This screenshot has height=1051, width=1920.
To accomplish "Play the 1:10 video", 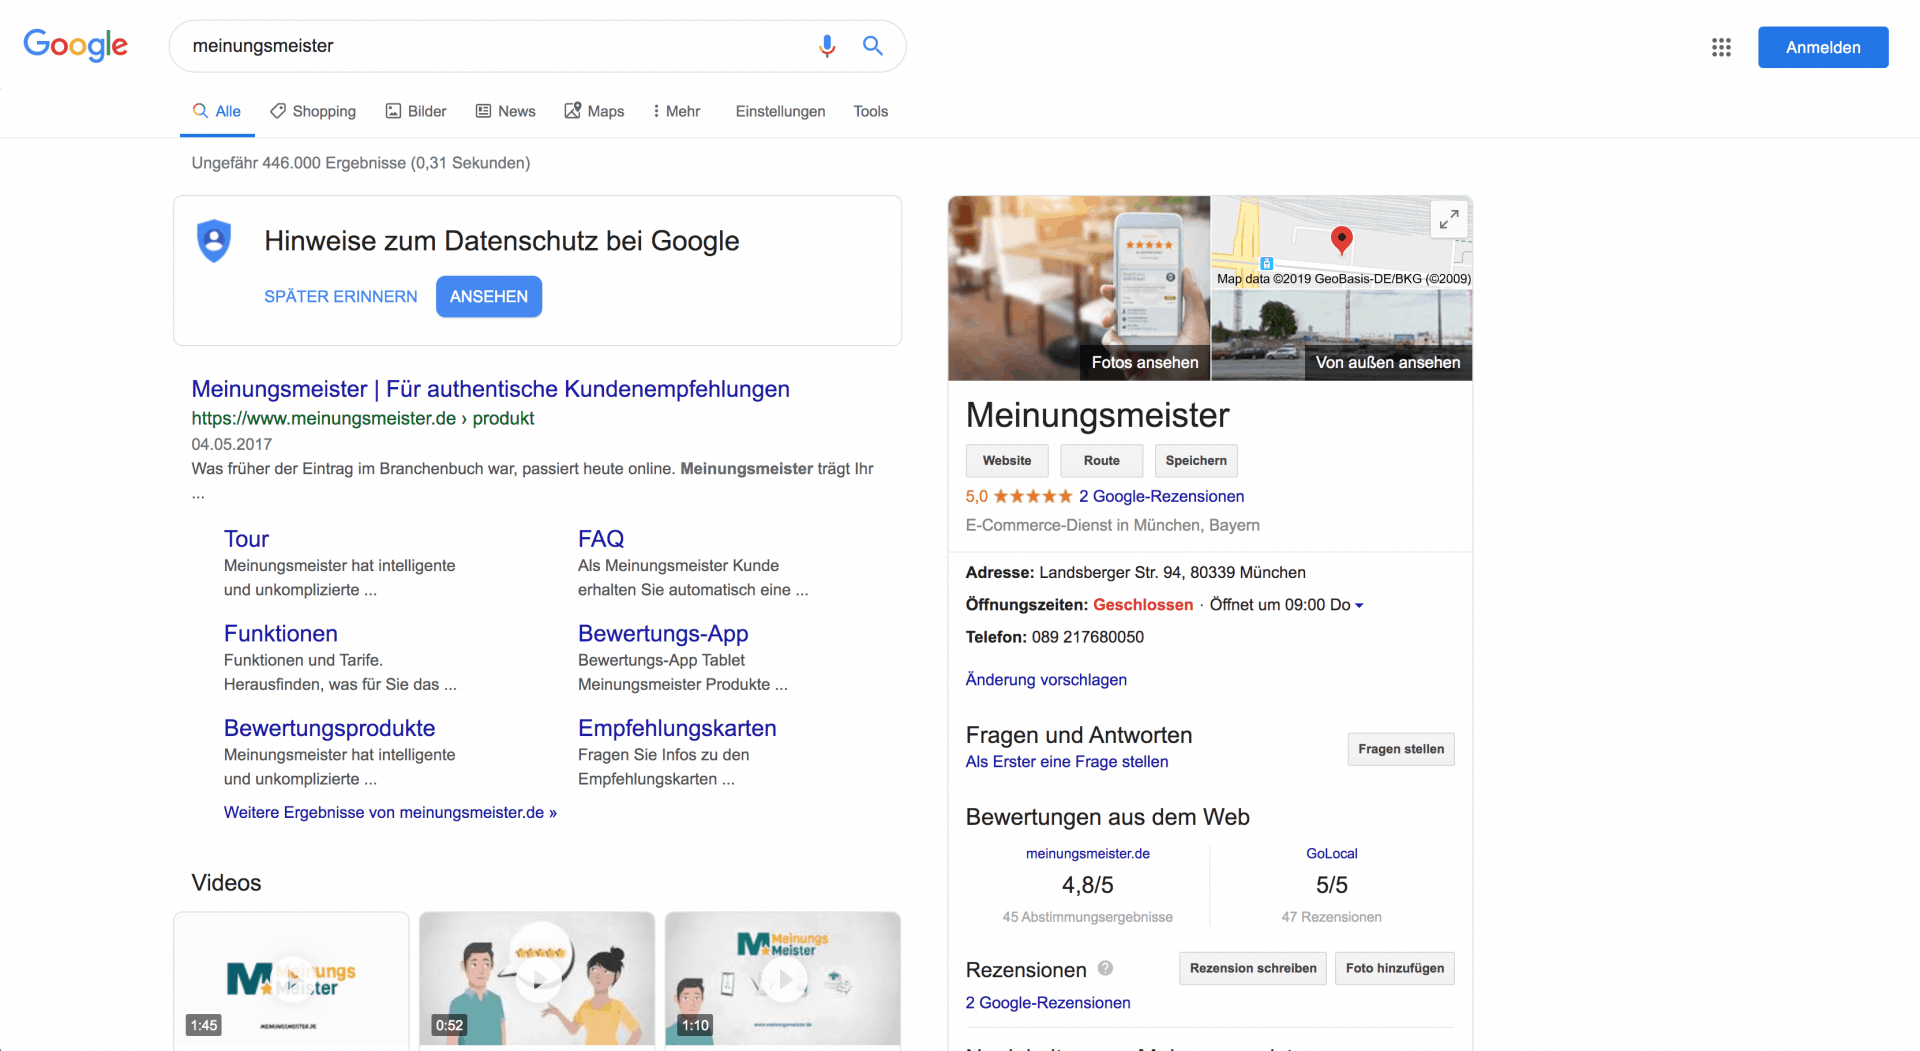I will coord(783,978).
